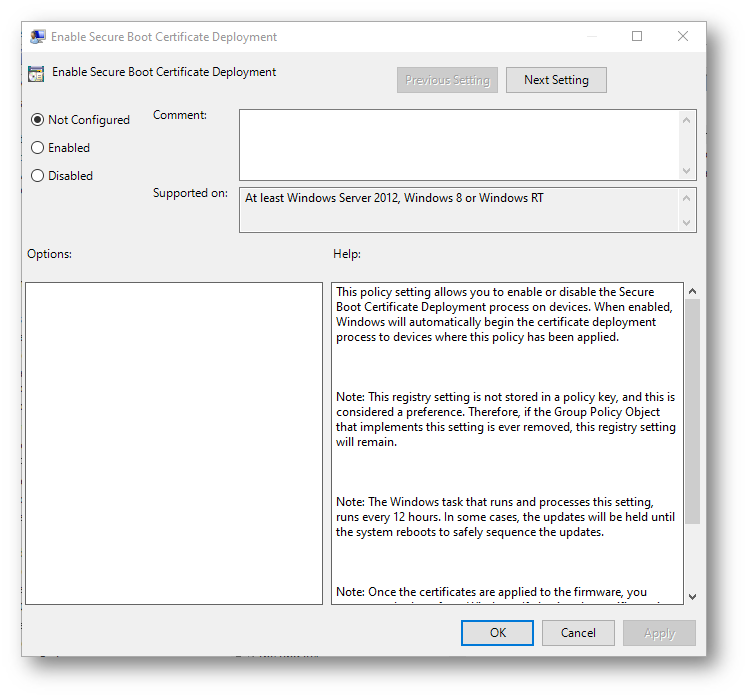Screen dimensions: 749x699
Task: Click the note about registry setting preference
Action: coord(505,419)
